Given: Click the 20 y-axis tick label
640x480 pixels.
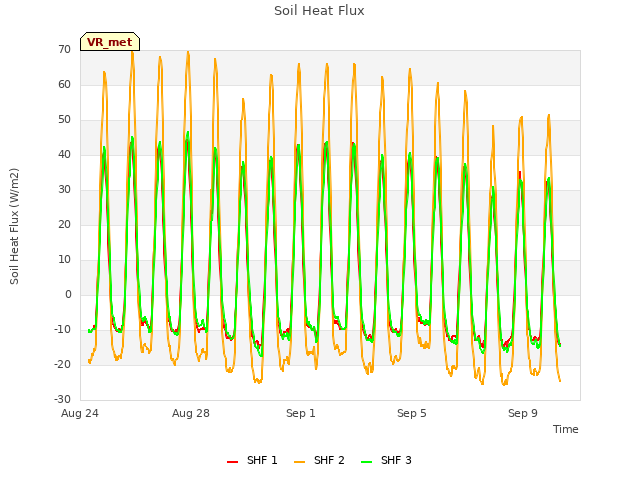Looking at the screenshot, I should pyautogui.click(x=64, y=224).
